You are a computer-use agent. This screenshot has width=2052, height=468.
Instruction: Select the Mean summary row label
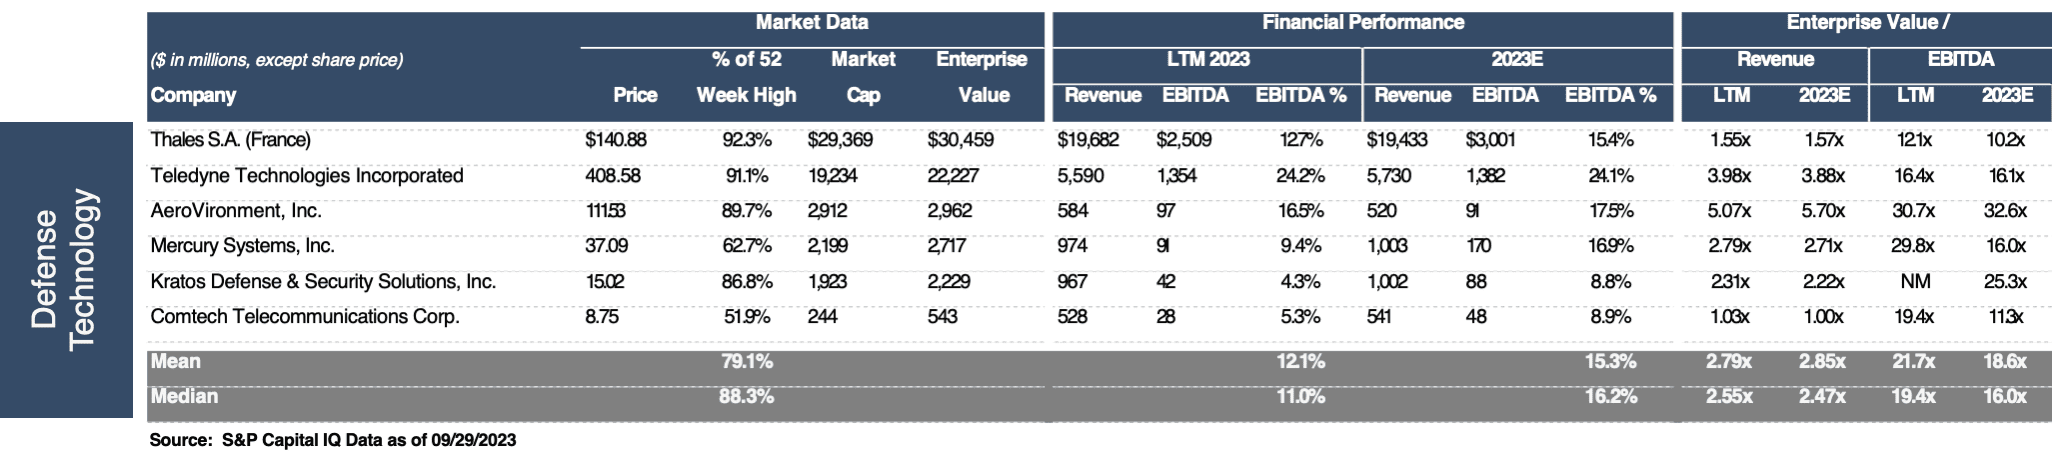tap(175, 361)
